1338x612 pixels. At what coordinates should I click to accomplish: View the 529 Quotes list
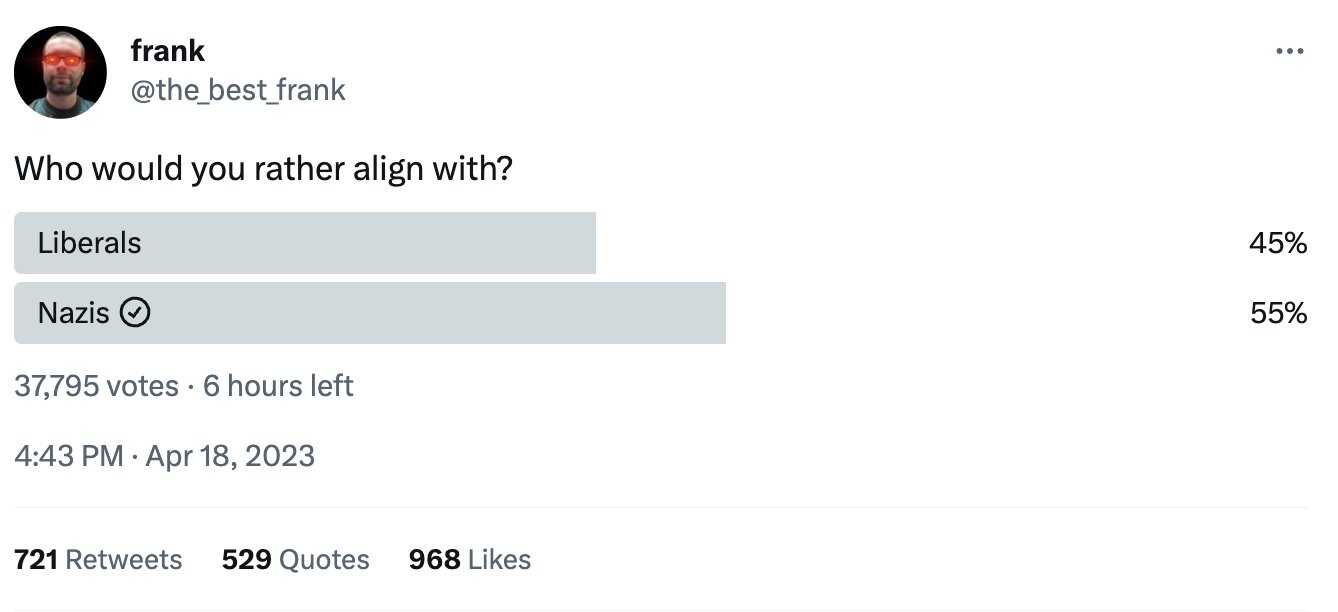pos(296,559)
